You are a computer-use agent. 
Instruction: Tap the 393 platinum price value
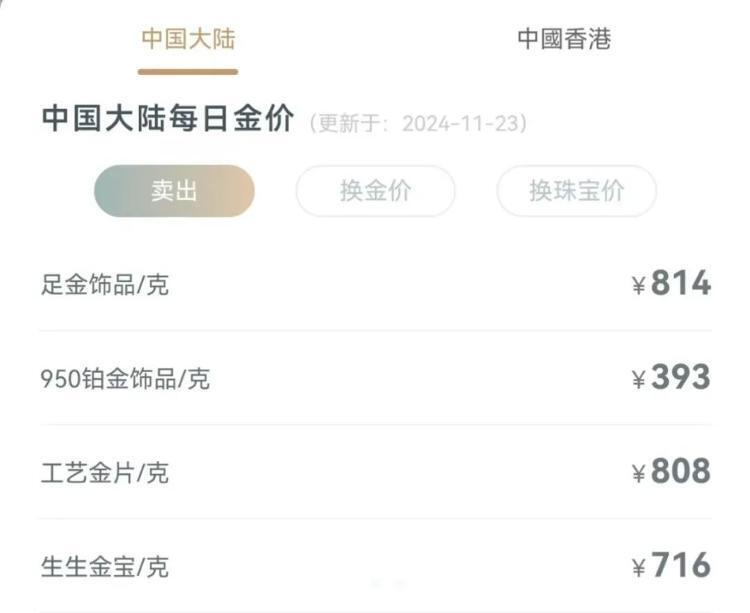tap(681, 378)
